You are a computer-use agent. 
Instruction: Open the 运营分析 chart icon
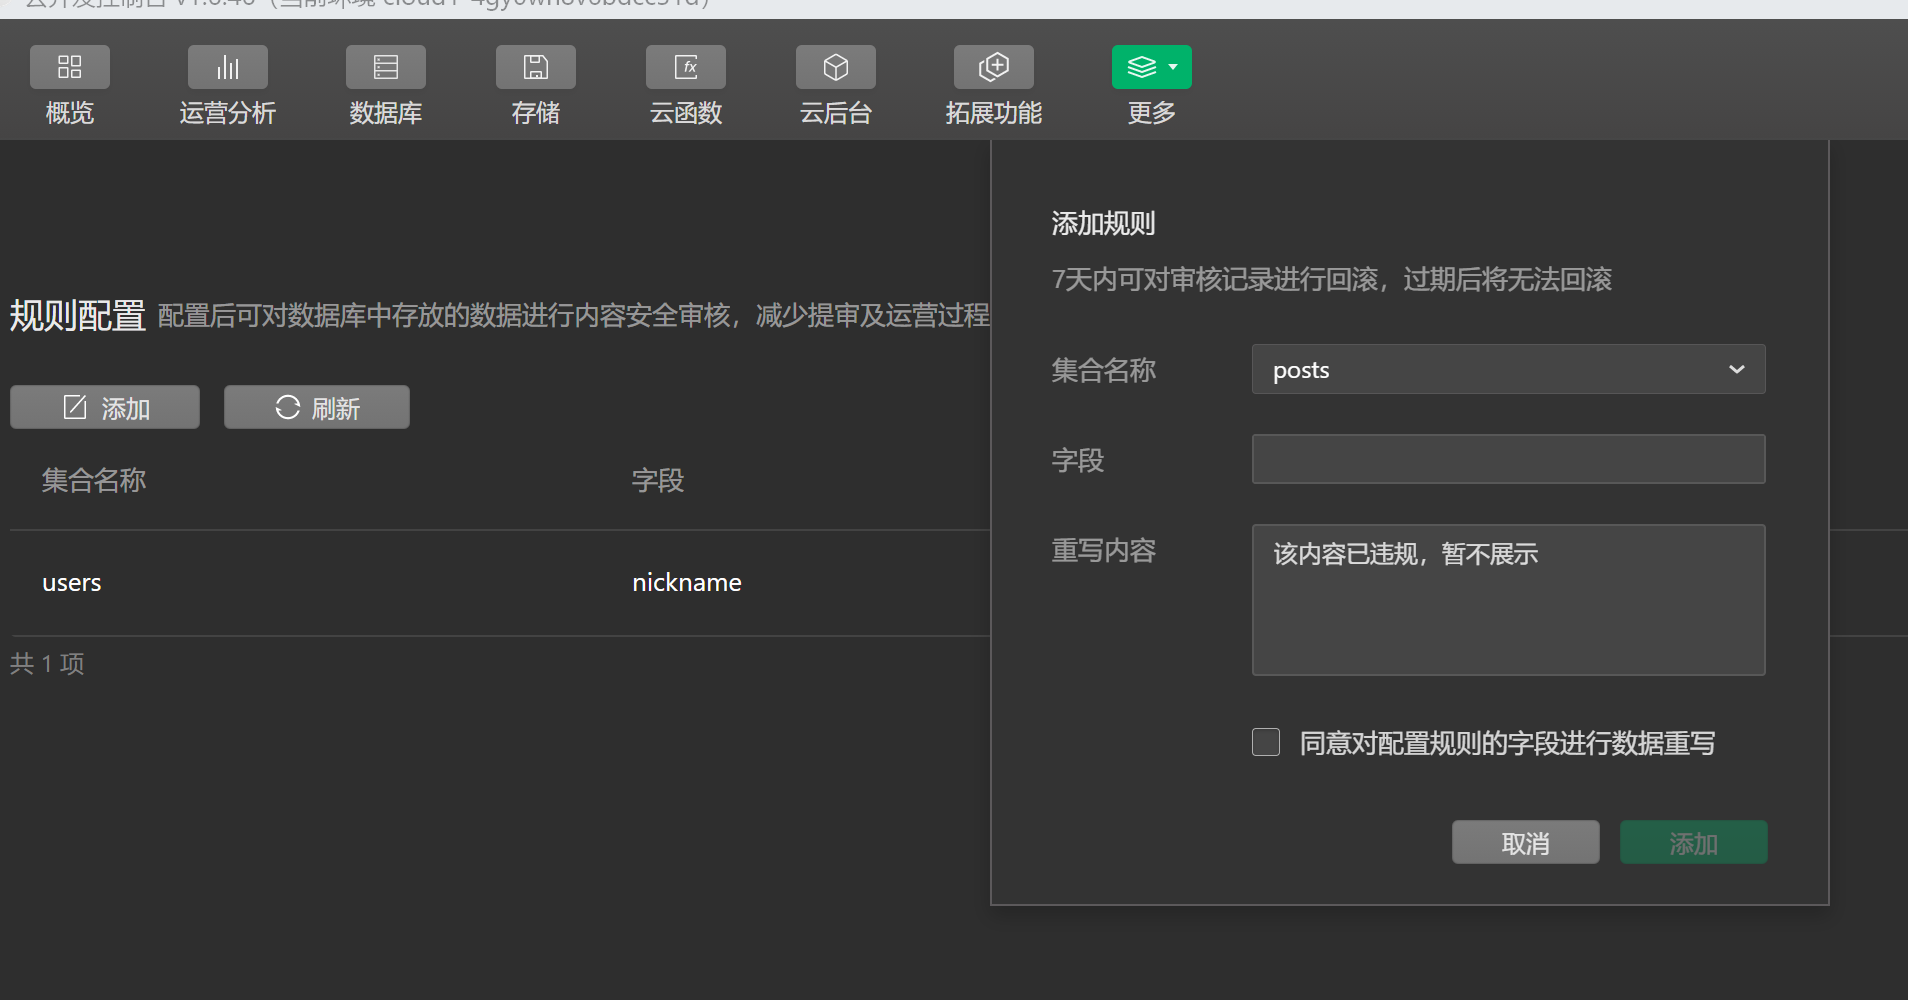tap(228, 67)
